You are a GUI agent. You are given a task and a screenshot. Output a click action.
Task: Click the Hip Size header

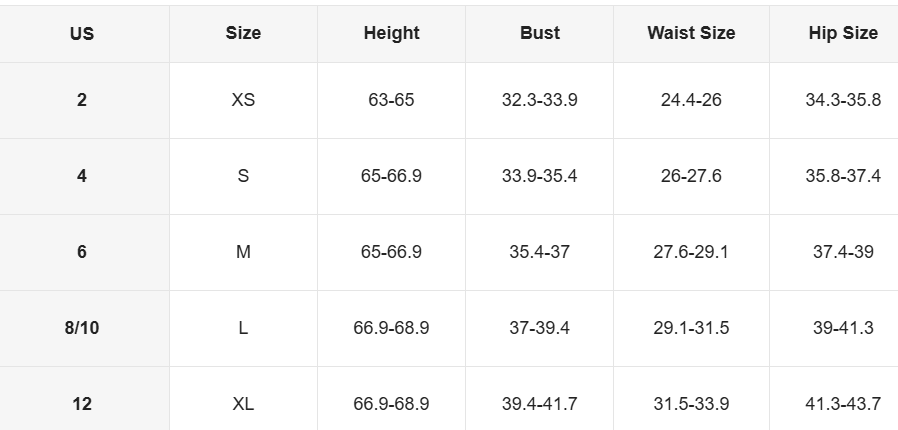[843, 33]
